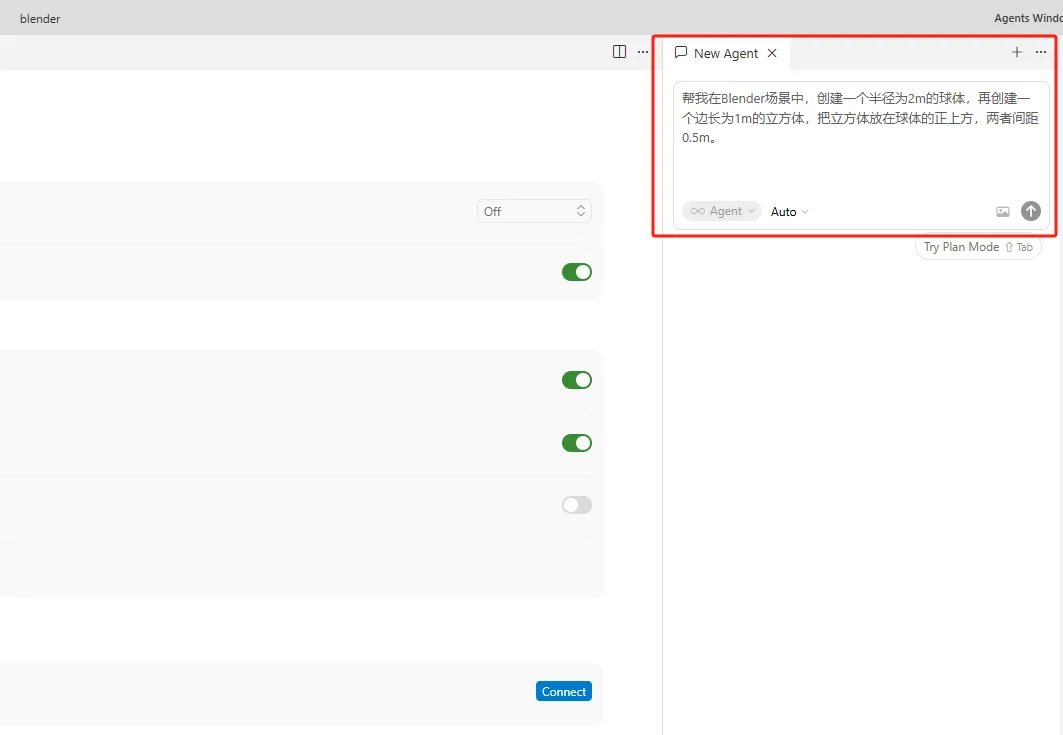Enable the grey switched-off toggle
This screenshot has height=735, width=1063.
(x=577, y=505)
